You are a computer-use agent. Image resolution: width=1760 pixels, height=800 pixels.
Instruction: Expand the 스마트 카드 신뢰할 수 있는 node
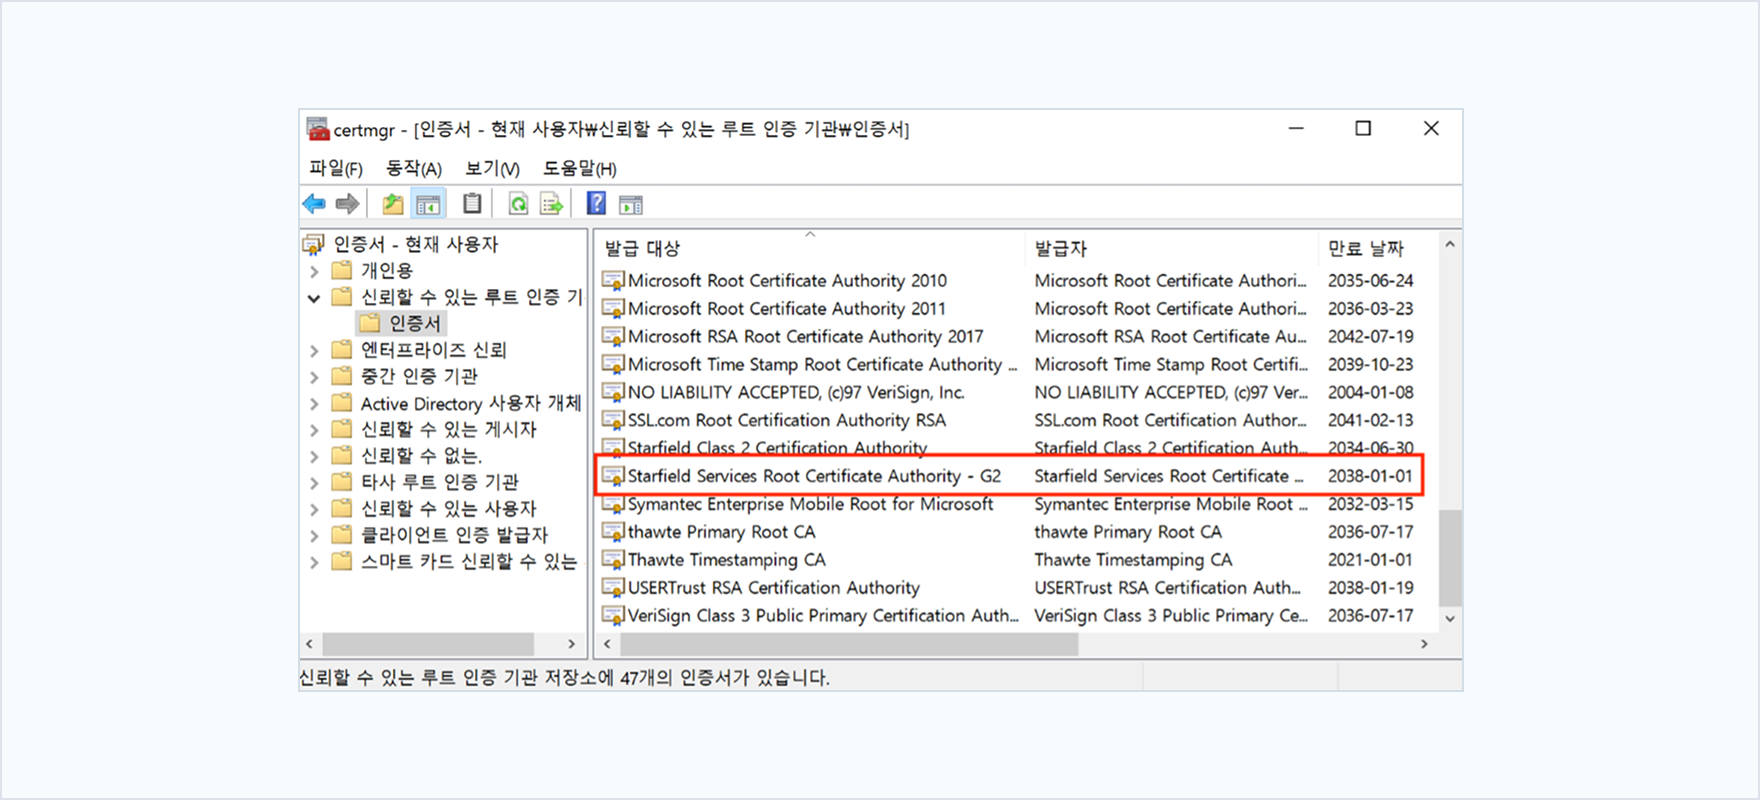[314, 562]
